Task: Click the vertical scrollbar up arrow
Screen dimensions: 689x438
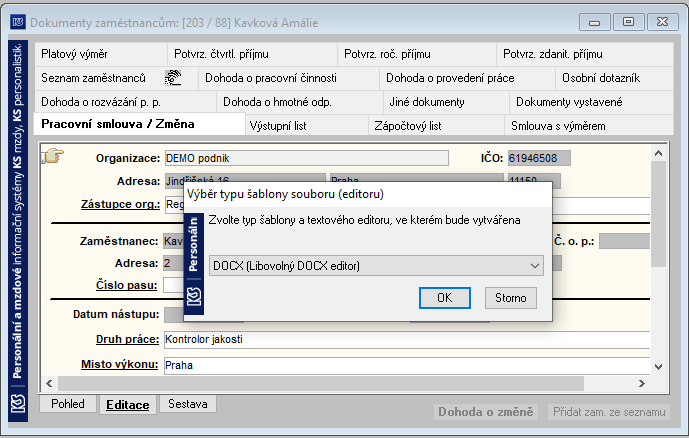Action: (658, 153)
